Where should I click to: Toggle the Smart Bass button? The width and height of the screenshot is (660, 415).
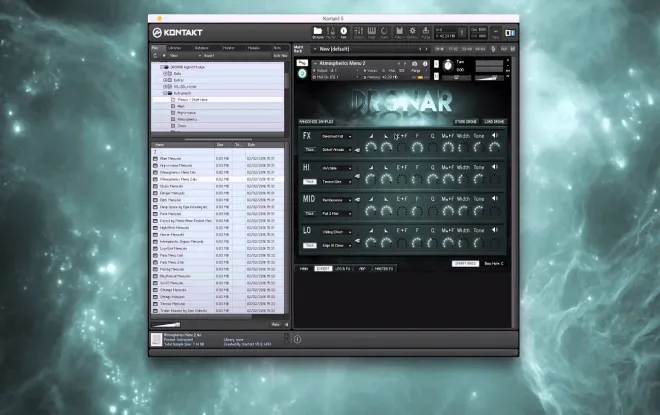click(465, 263)
